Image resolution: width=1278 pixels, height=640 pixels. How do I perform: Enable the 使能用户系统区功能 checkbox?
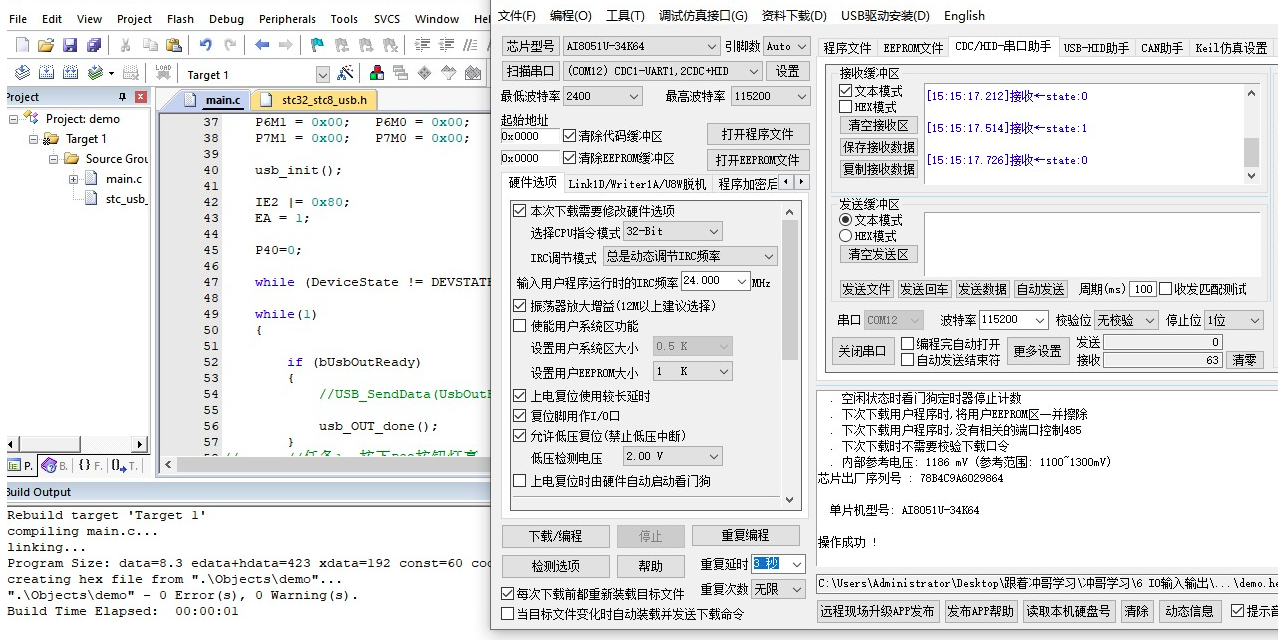point(519,326)
